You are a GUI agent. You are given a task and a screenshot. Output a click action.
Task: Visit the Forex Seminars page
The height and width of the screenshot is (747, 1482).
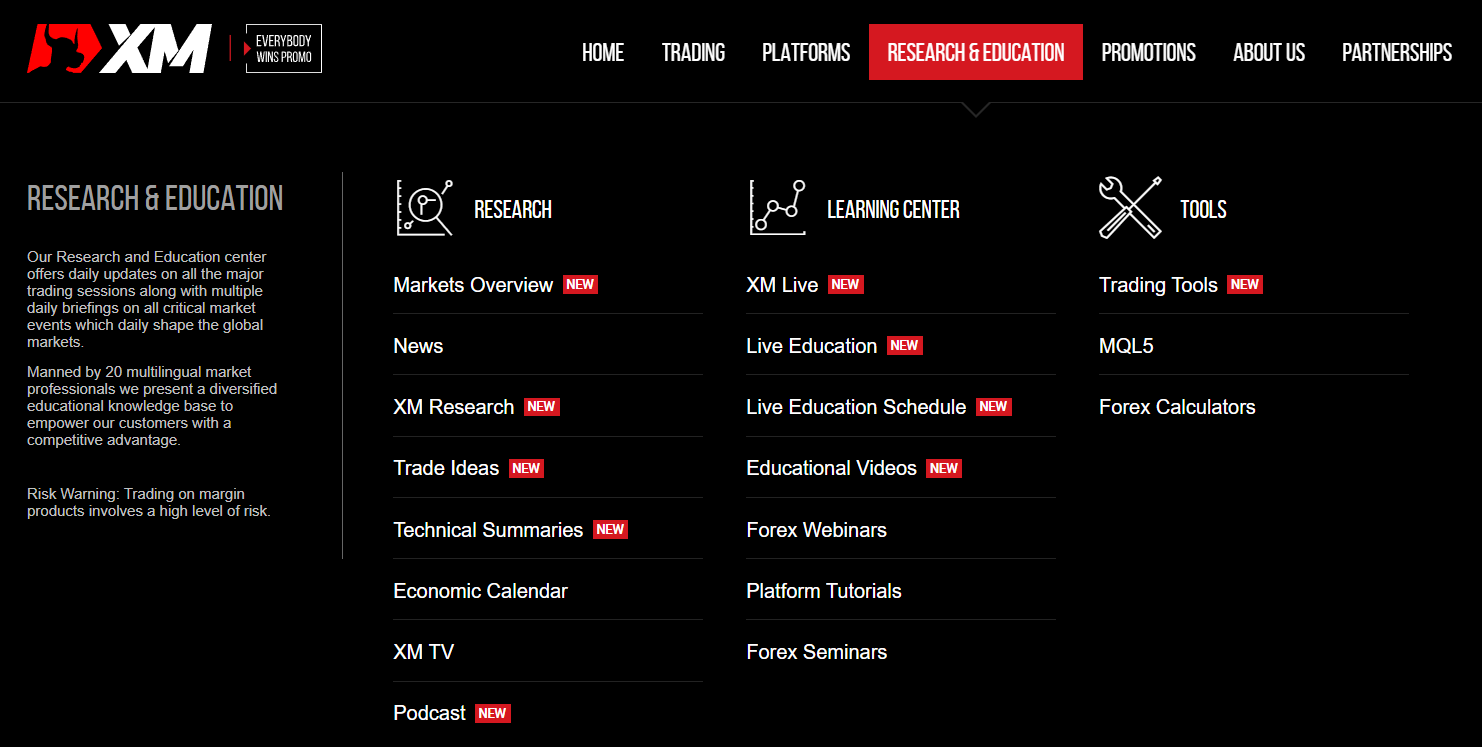click(816, 652)
